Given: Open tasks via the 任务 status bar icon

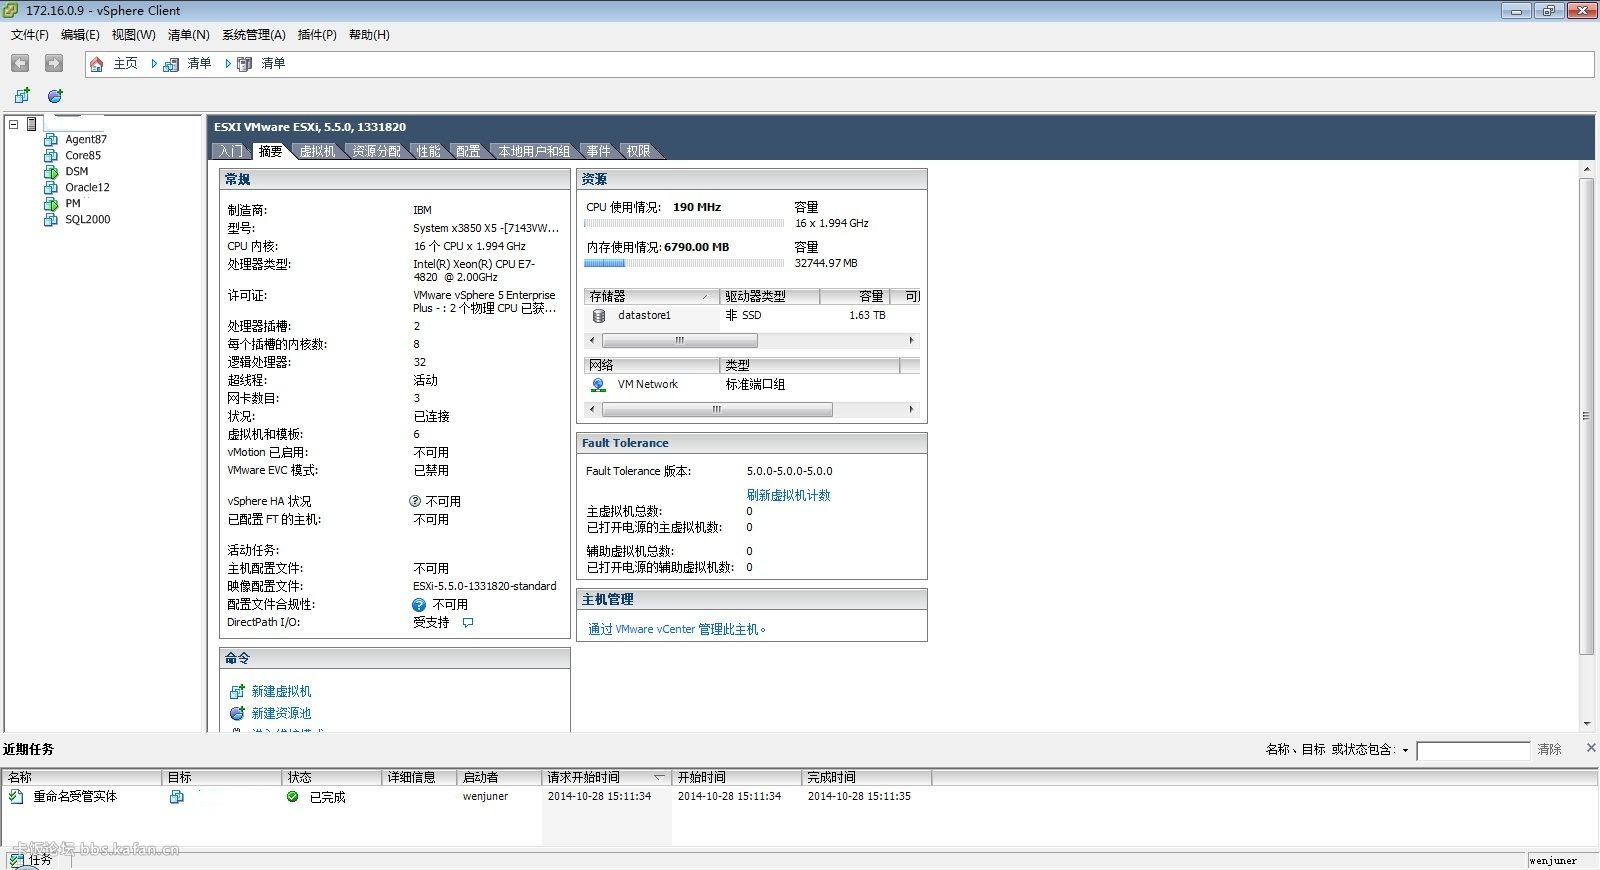Looking at the screenshot, I should (16, 860).
